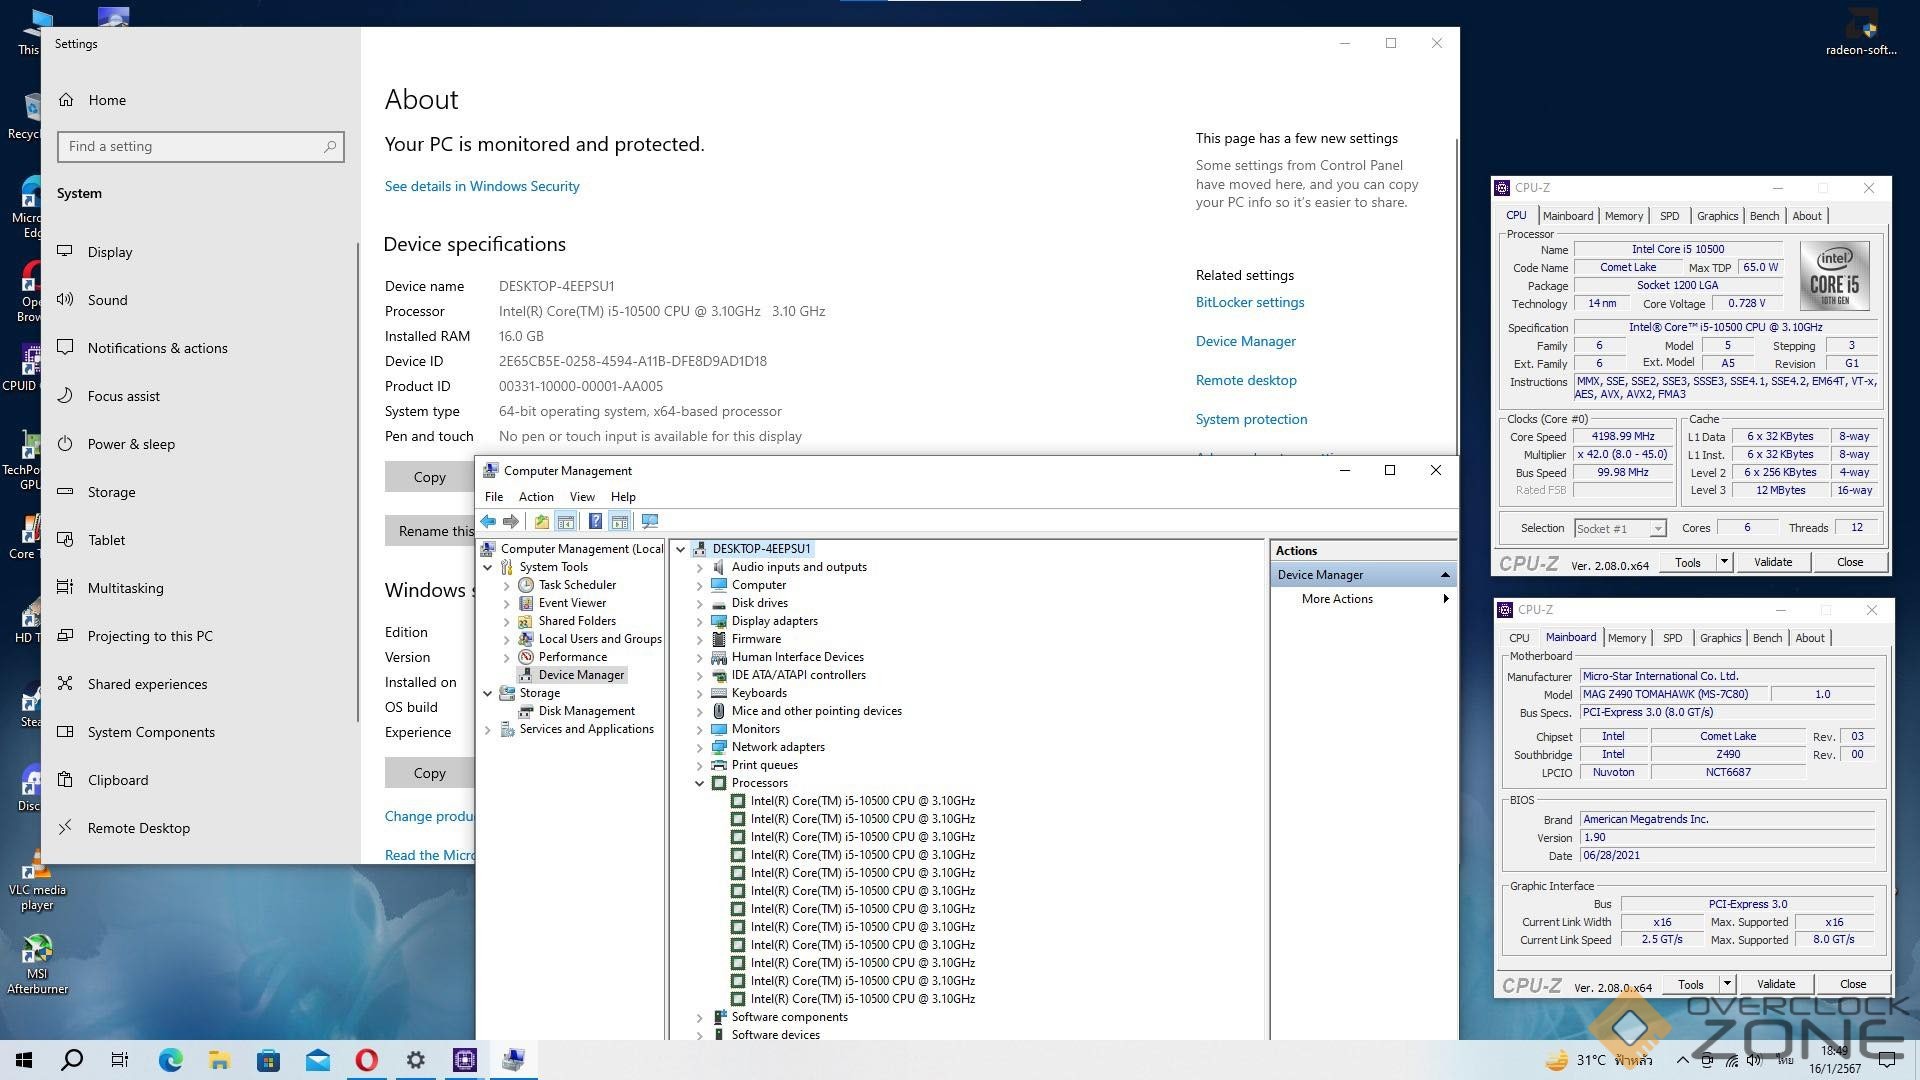Click the Show/Hide Console Tree toolbar icon

click(566, 521)
